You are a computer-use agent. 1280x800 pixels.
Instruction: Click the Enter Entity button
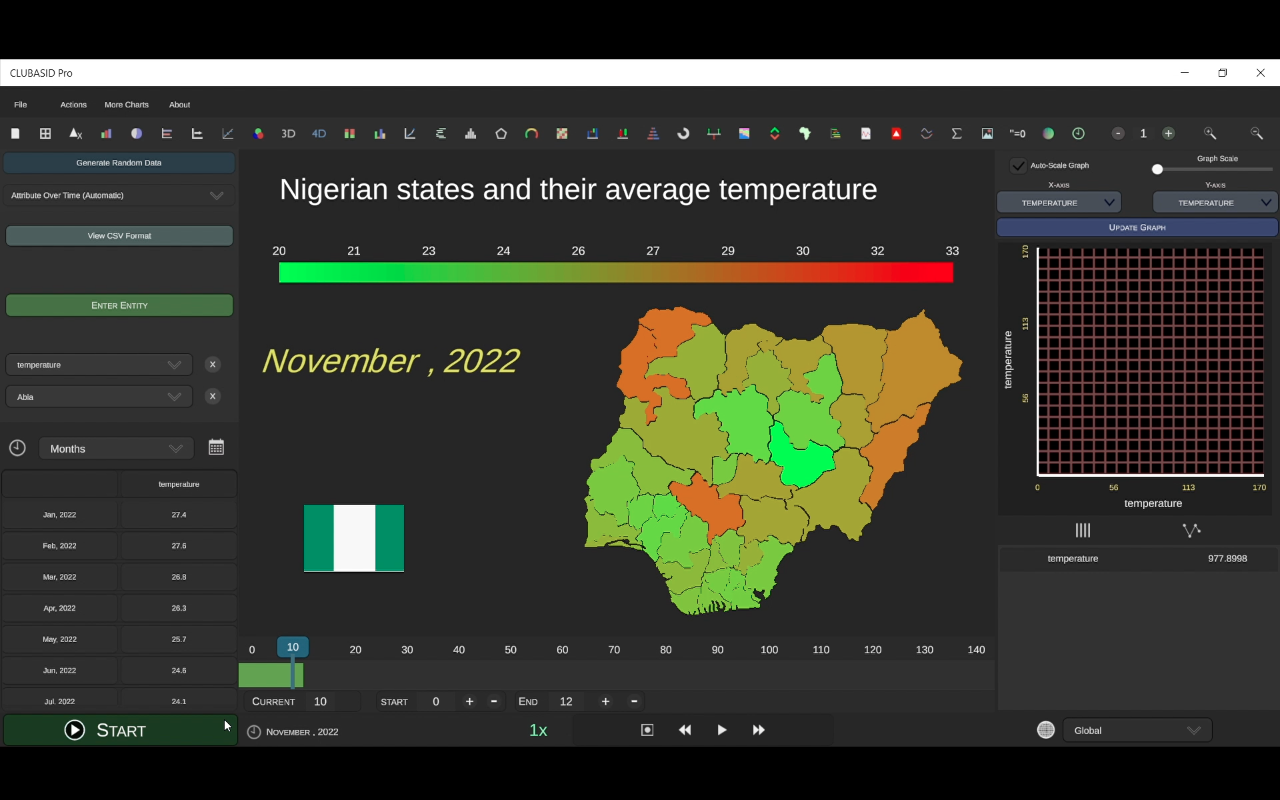click(119, 305)
